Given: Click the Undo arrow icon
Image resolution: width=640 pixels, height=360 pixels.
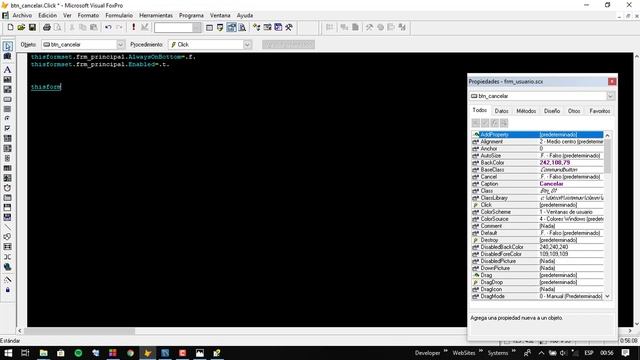Looking at the screenshot, I should coord(108,27).
